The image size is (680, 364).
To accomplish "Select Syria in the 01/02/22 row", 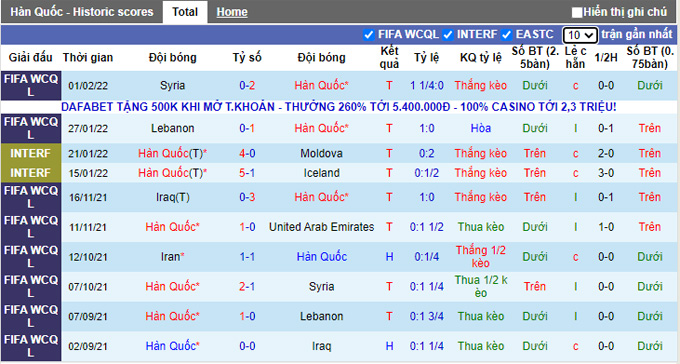I will coord(173,85).
